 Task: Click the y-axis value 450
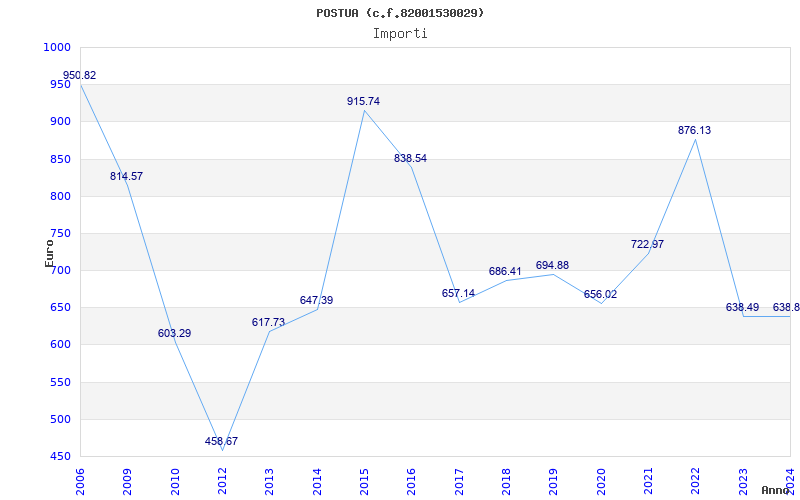tap(60, 457)
